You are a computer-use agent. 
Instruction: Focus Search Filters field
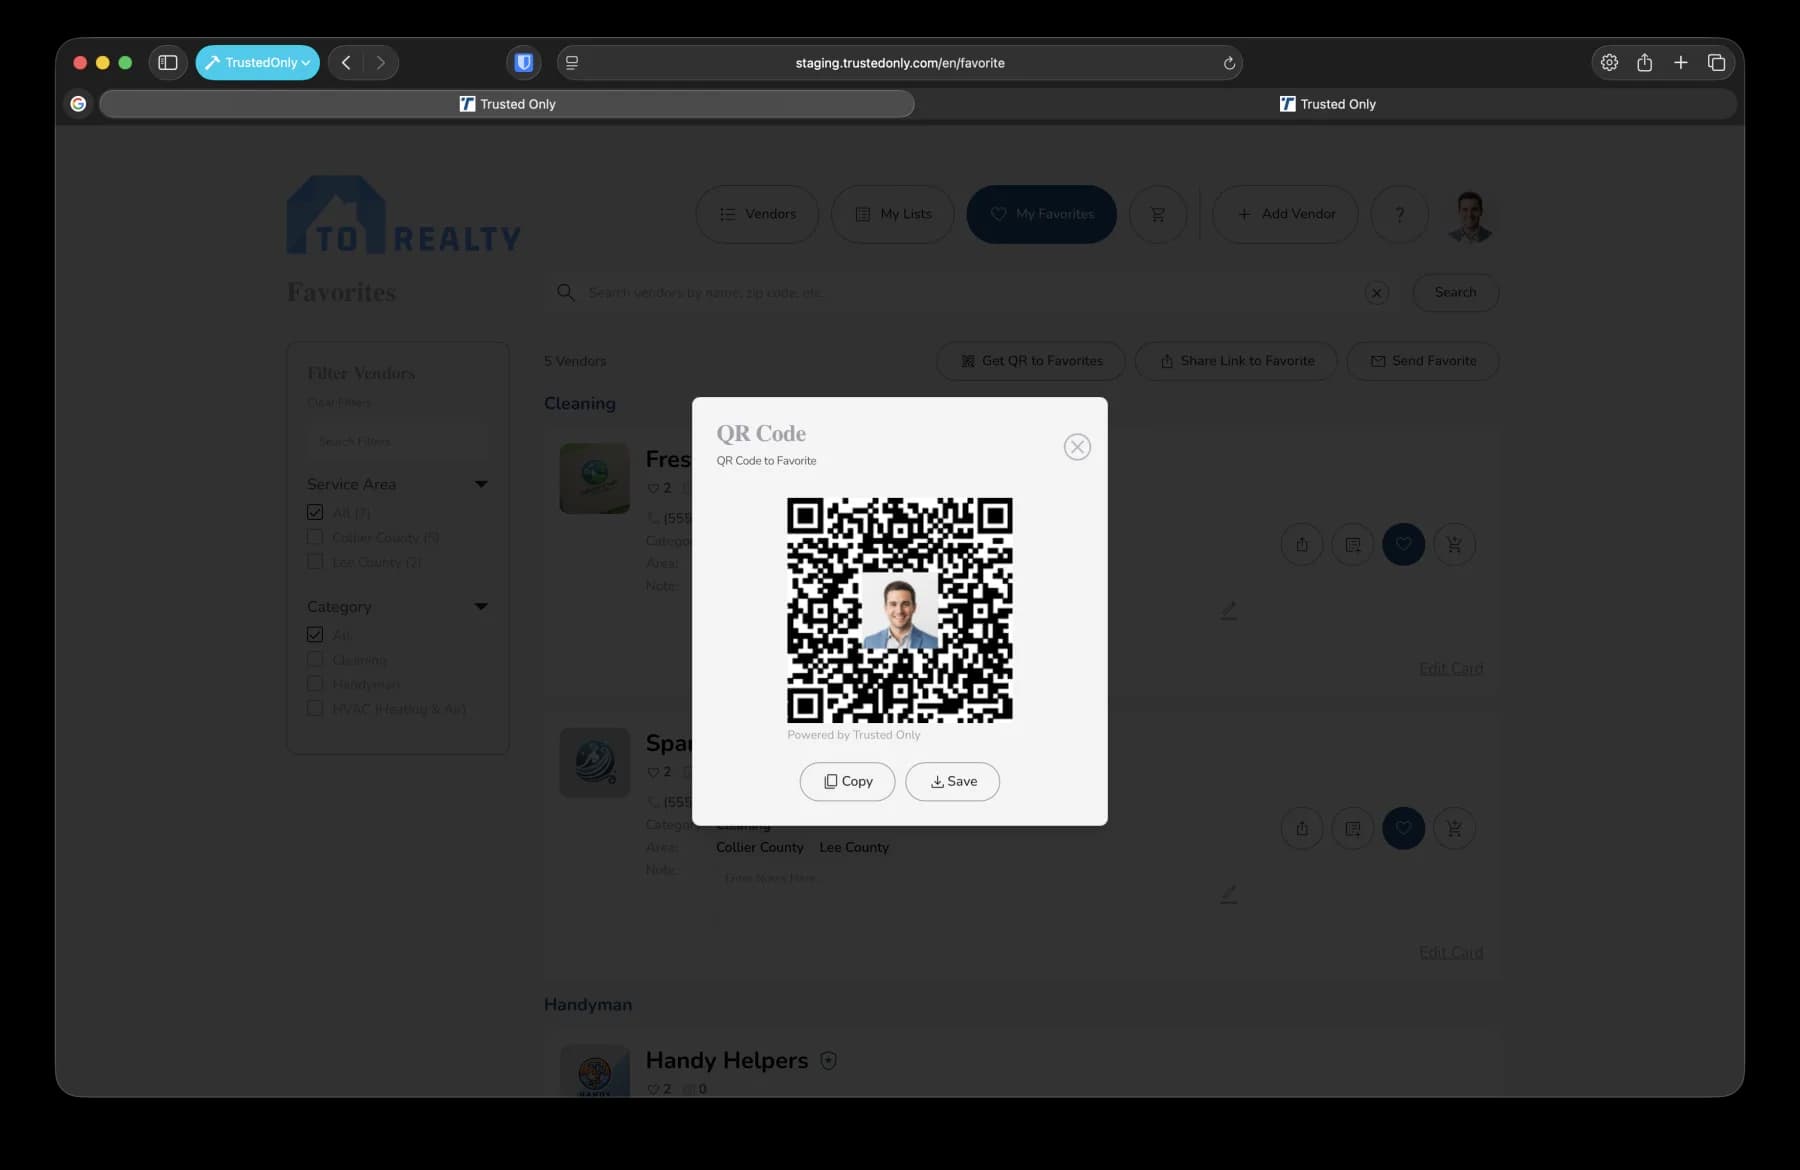pyautogui.click(x=398, y=441)
